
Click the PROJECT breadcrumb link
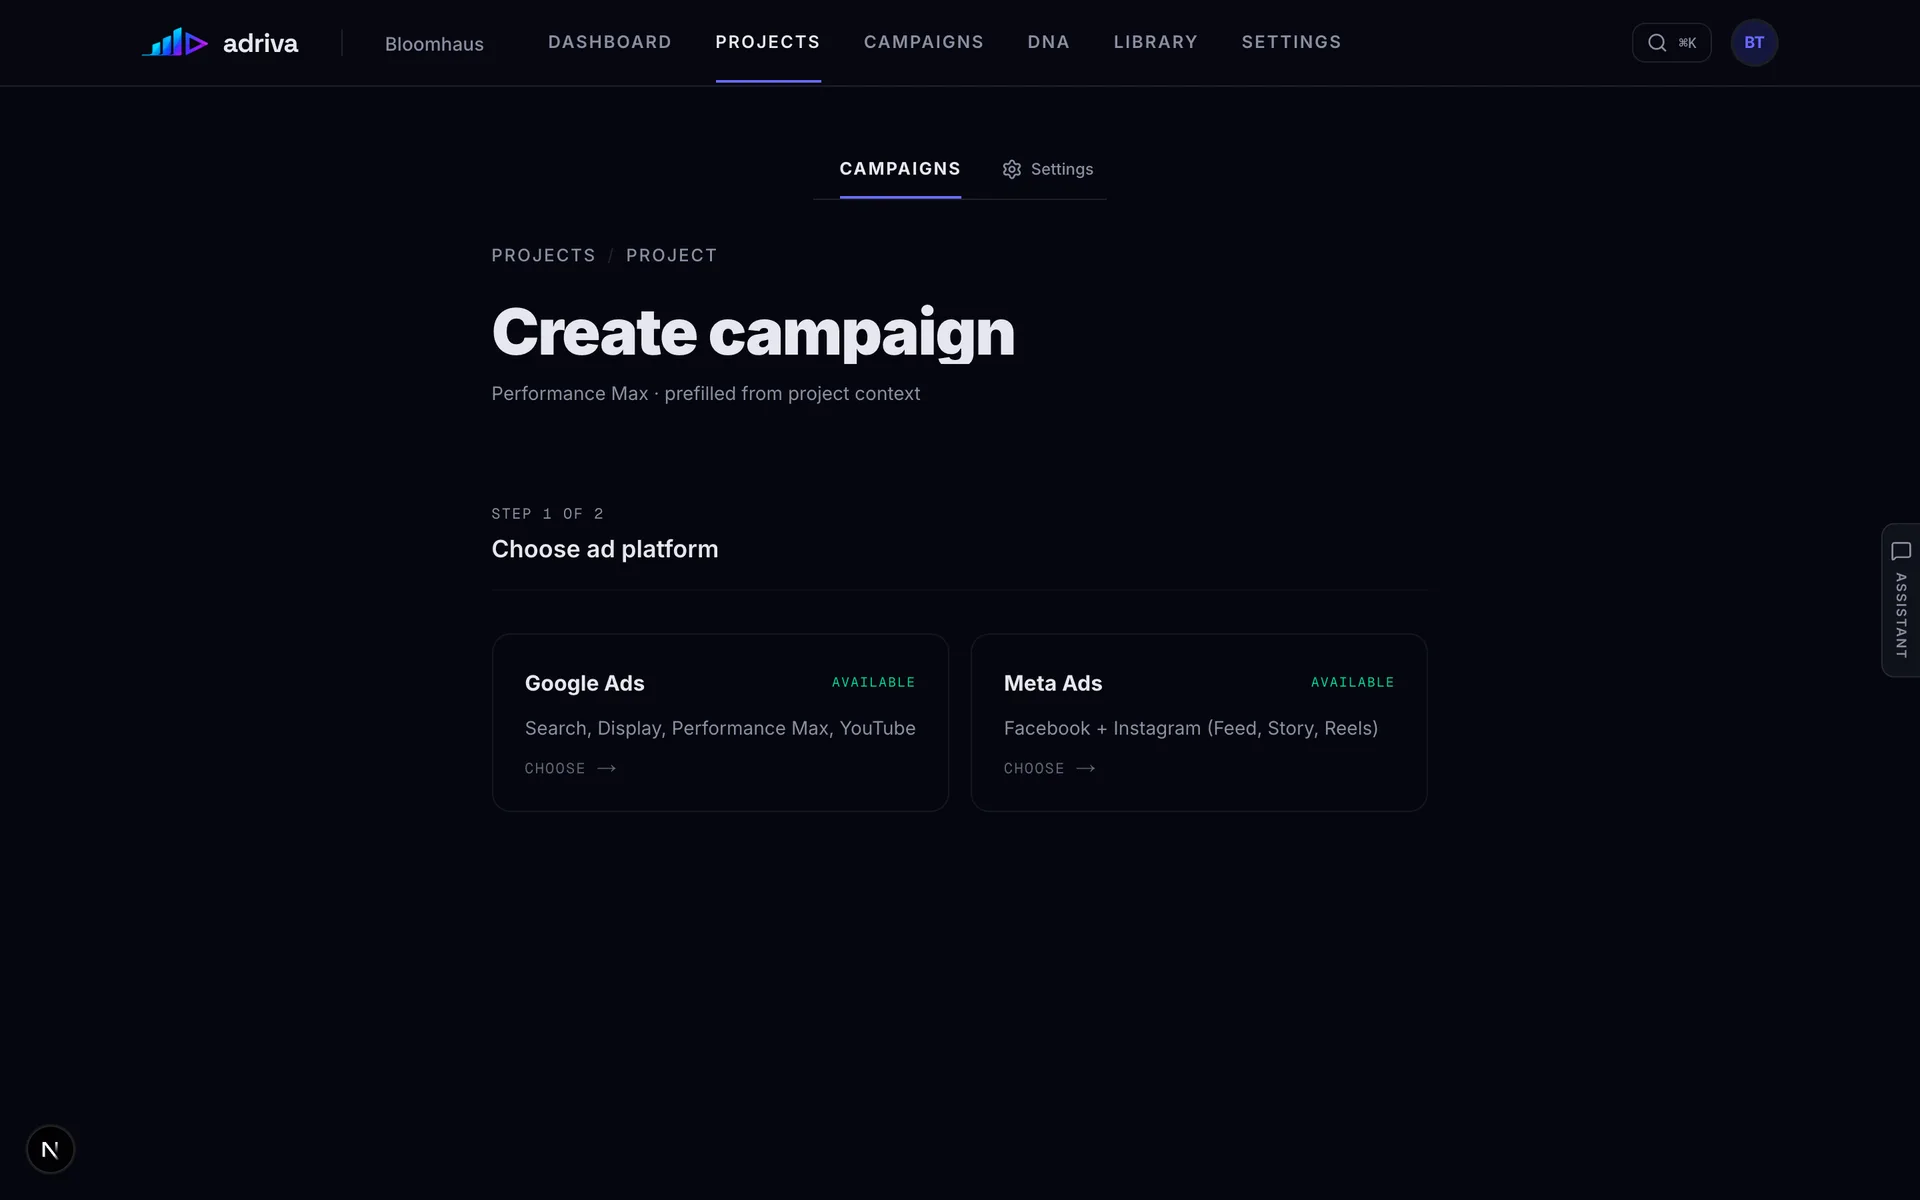pyautogui.click(x=672, y=255)
